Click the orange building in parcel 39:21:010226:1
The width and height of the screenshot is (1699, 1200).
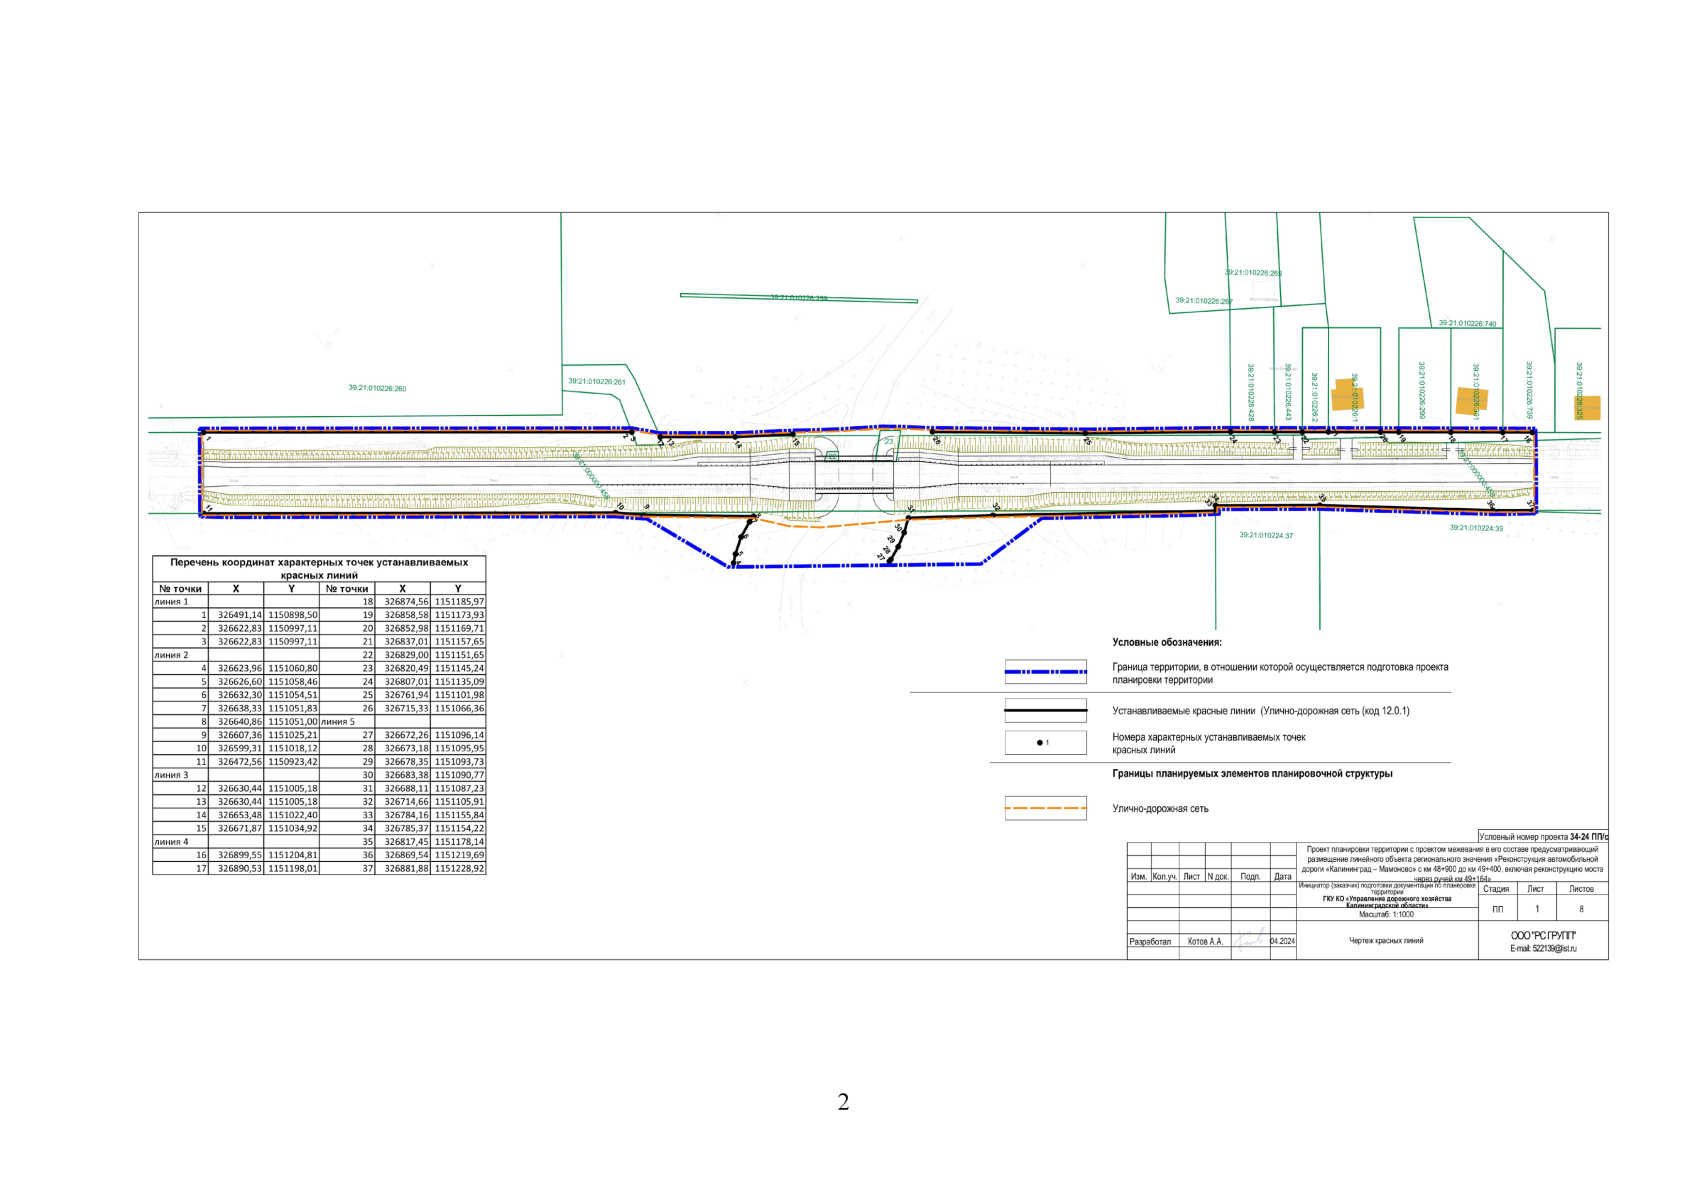[1347, 395]
